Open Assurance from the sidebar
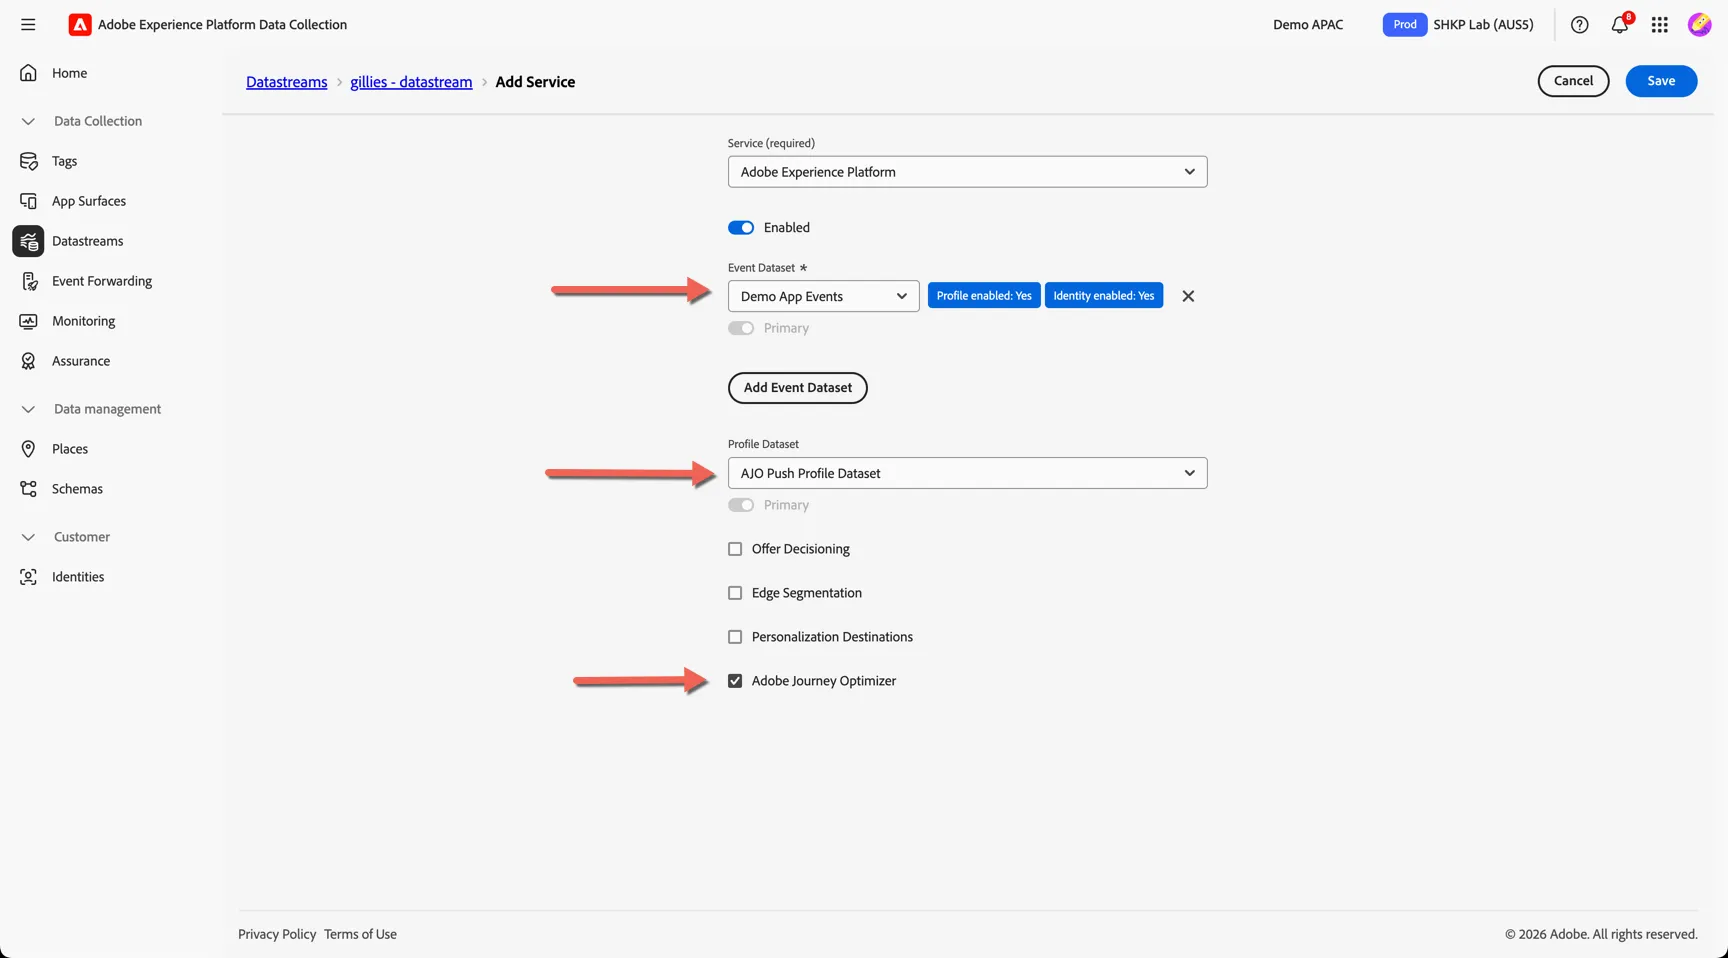1728x958 pixels. click(x=81, y=361)
